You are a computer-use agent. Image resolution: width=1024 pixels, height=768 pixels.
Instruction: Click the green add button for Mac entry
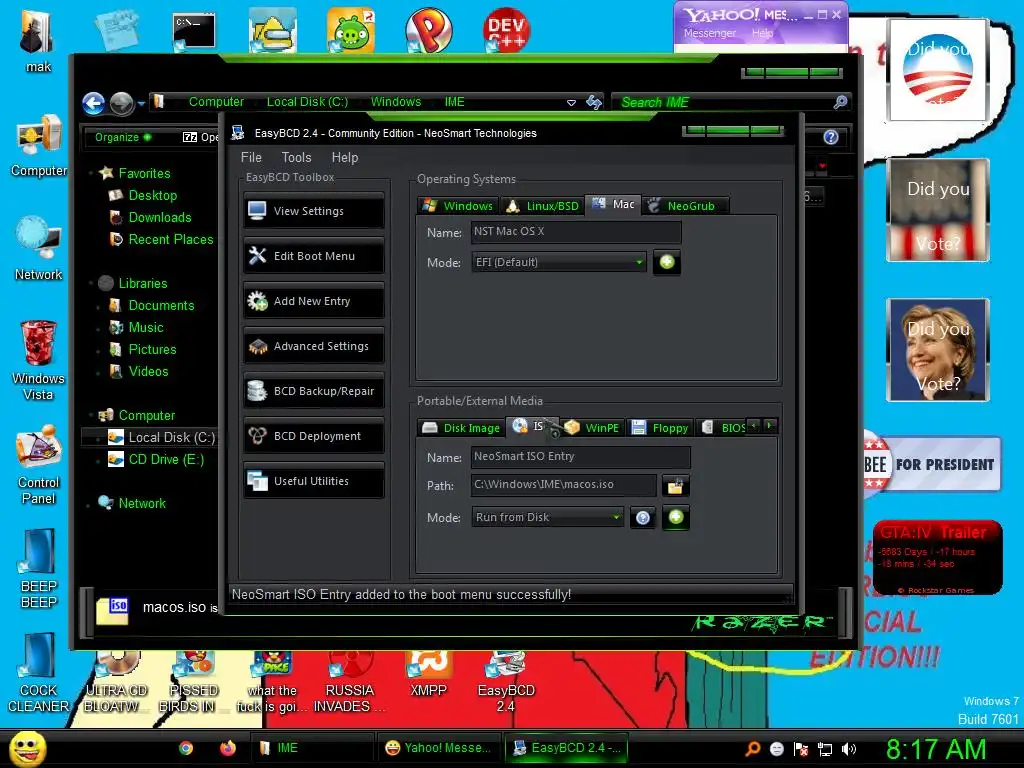(667, 262)
